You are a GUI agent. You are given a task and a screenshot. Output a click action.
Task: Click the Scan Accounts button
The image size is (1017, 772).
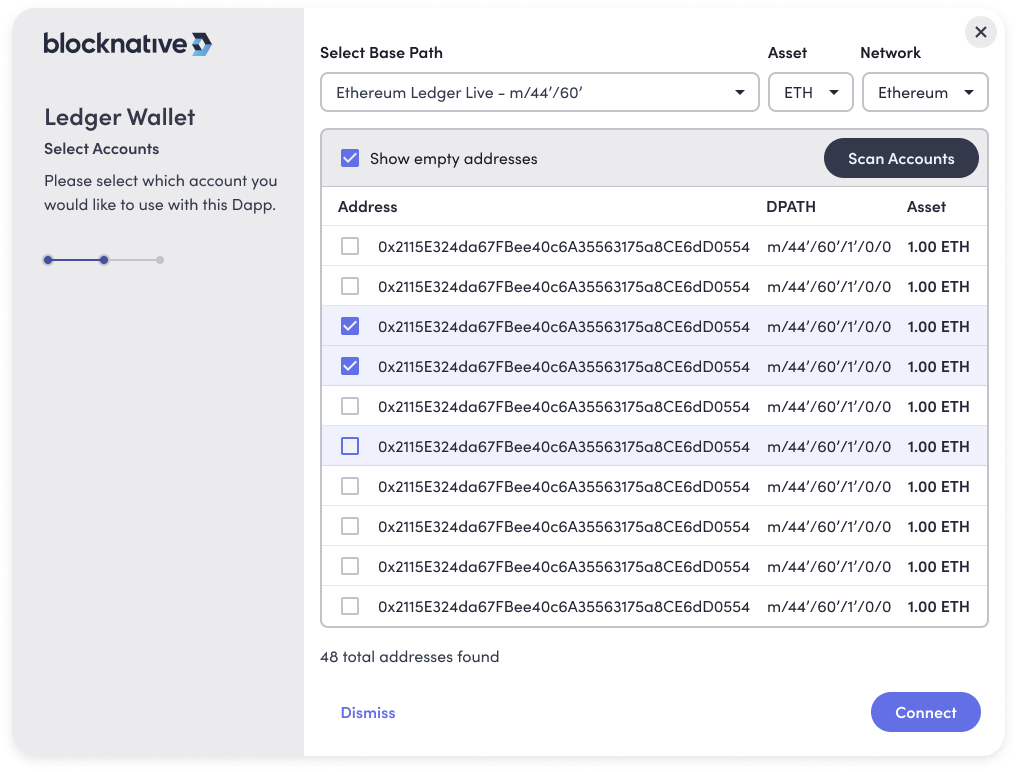click(x=901, y=158)
